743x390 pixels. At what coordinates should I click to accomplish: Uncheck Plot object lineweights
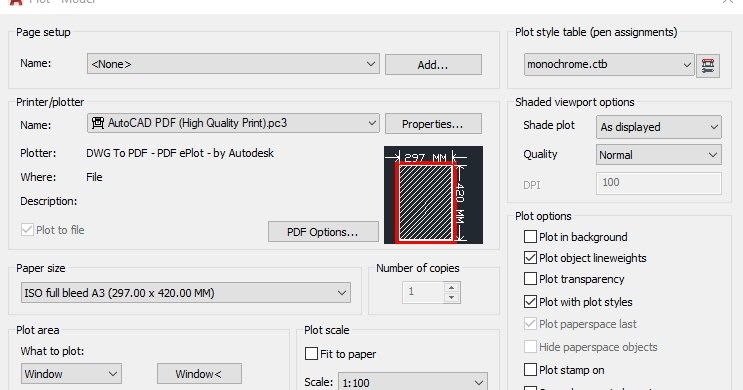point(530,258)
